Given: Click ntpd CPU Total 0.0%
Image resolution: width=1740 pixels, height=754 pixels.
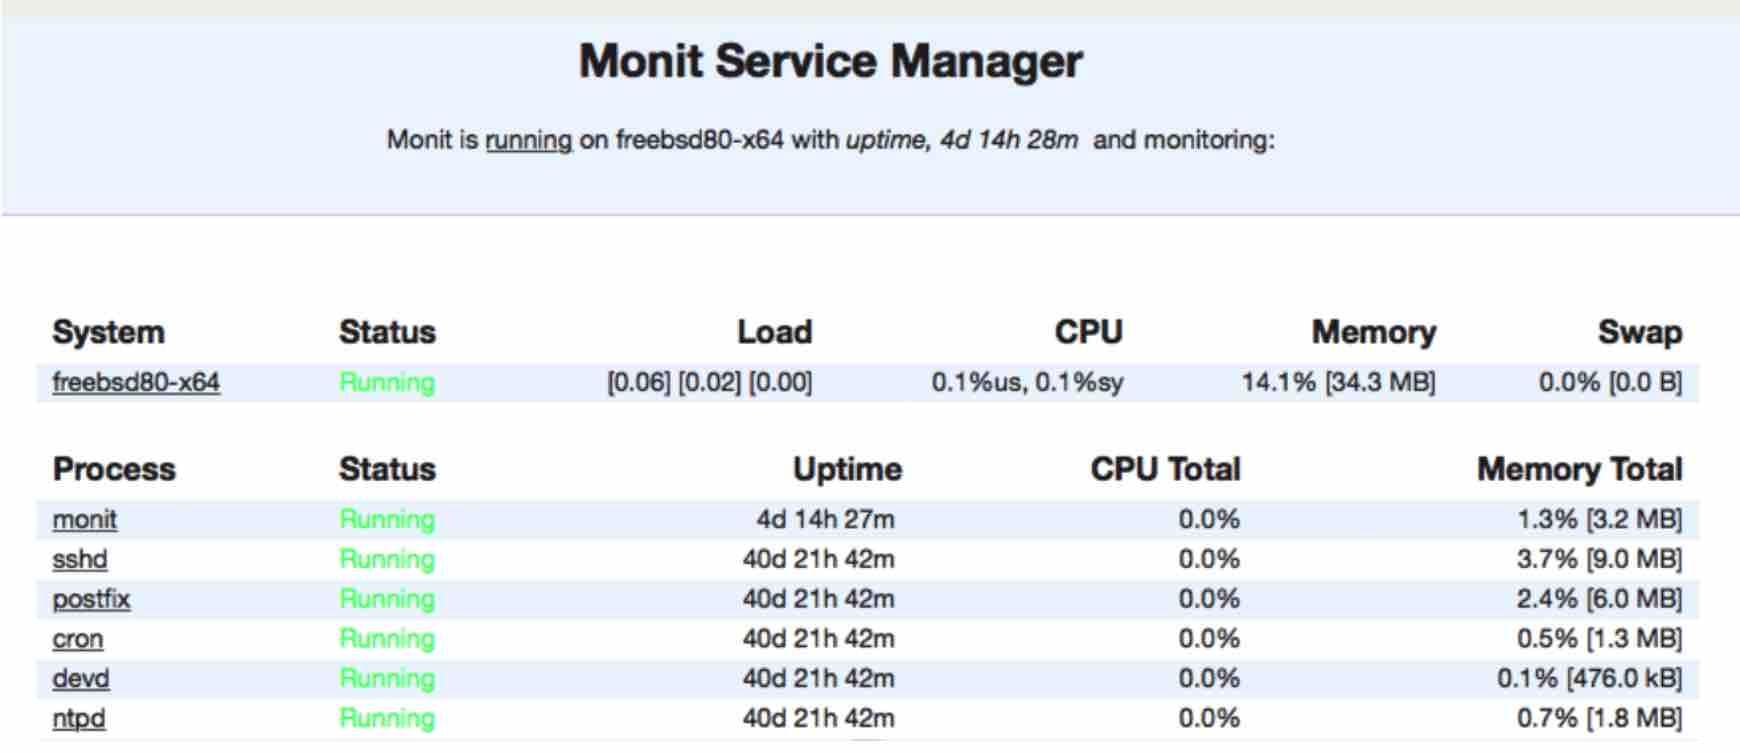Looking at the screenshot, I should (x=1209, y=718).
